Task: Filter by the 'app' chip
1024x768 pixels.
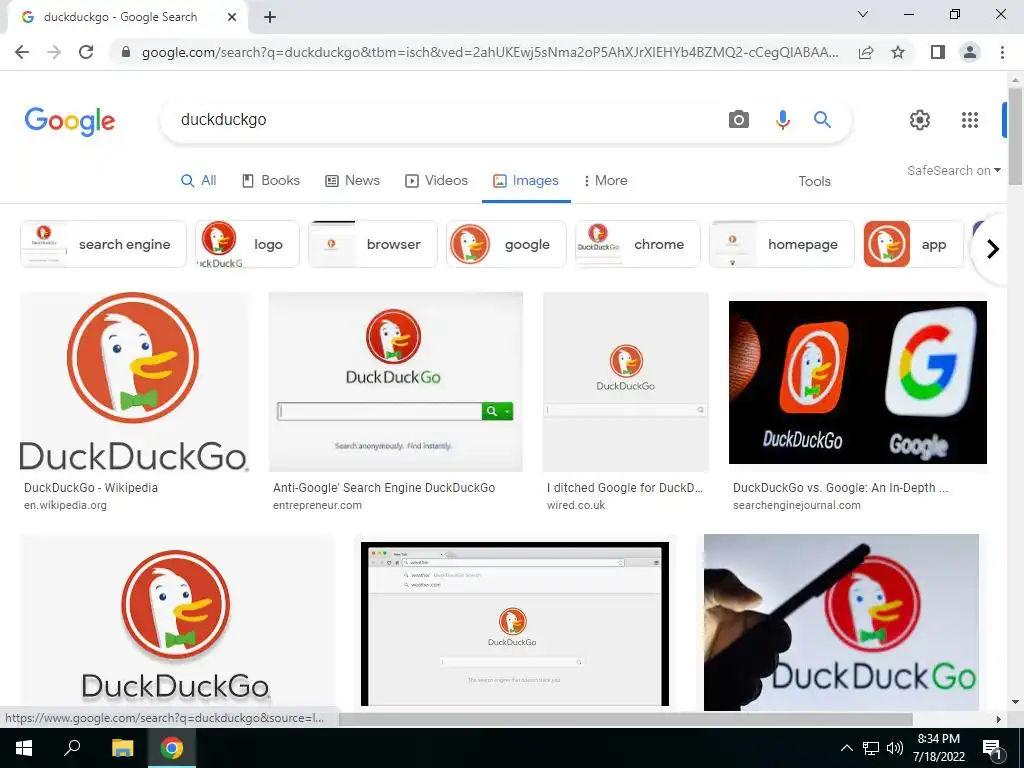Action: (x=913, y=244)
